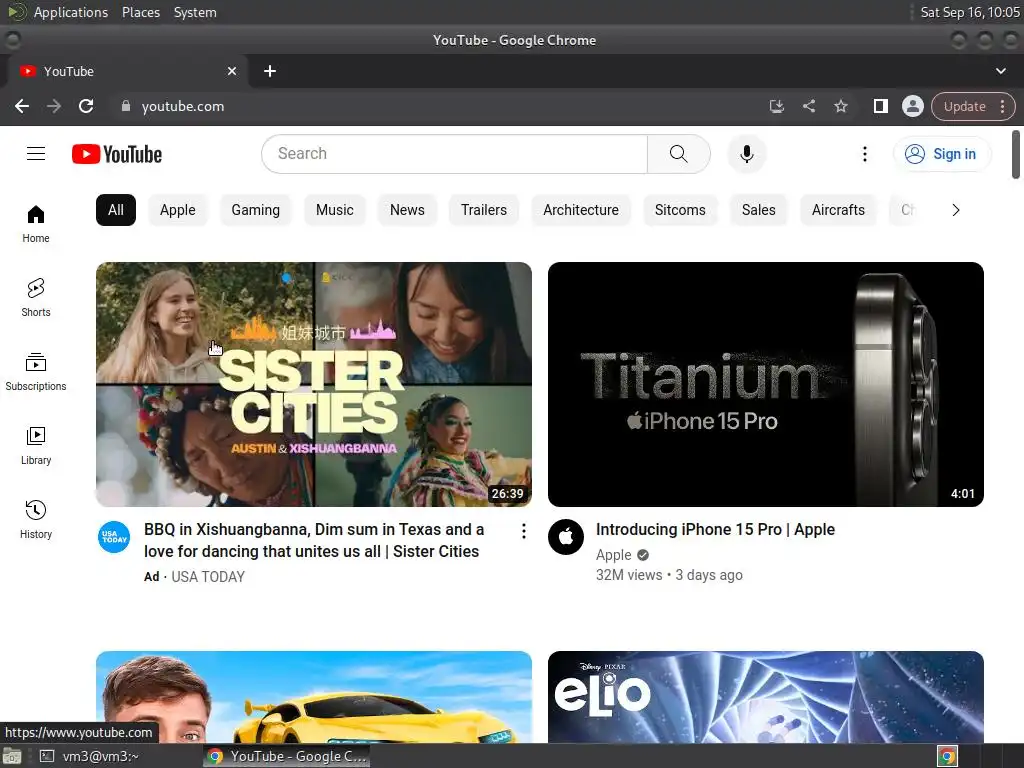This screenshot has width=1024, height=768.
Task: Select the Music category chip
Action: (334, 210)
